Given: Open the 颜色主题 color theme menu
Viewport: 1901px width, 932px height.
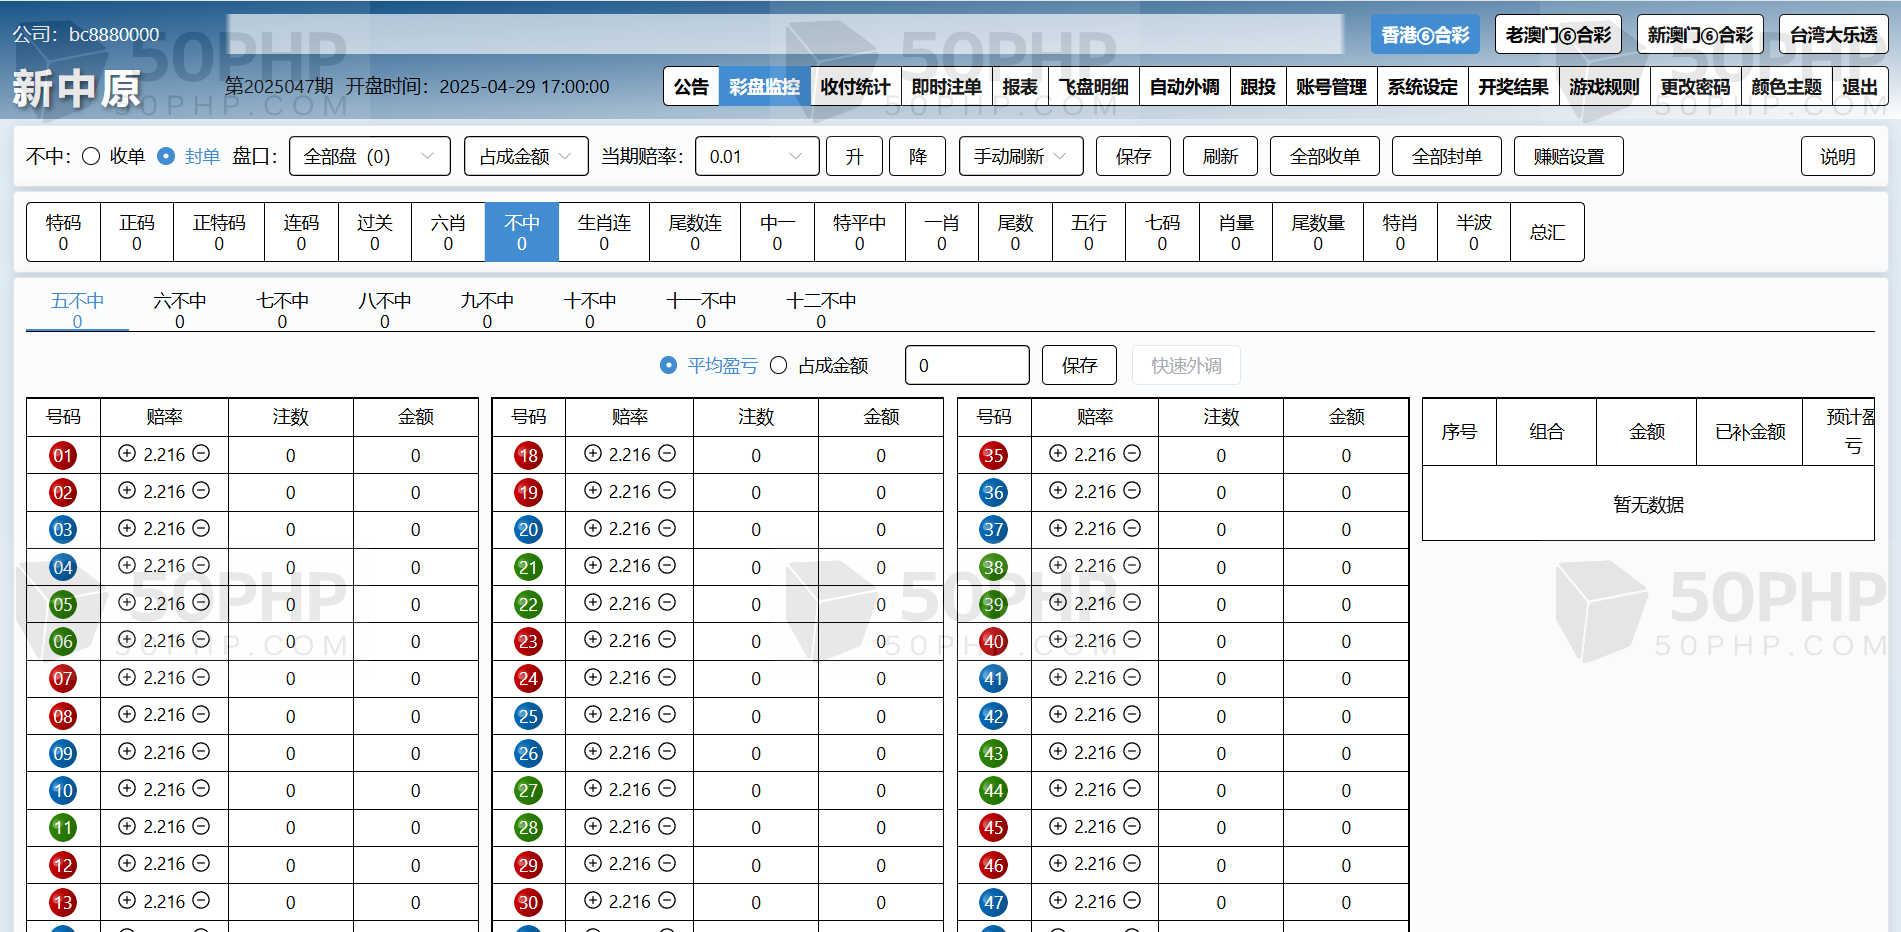Looking at the screenshot, I should pyautogui.click(x=1786, y=87).
